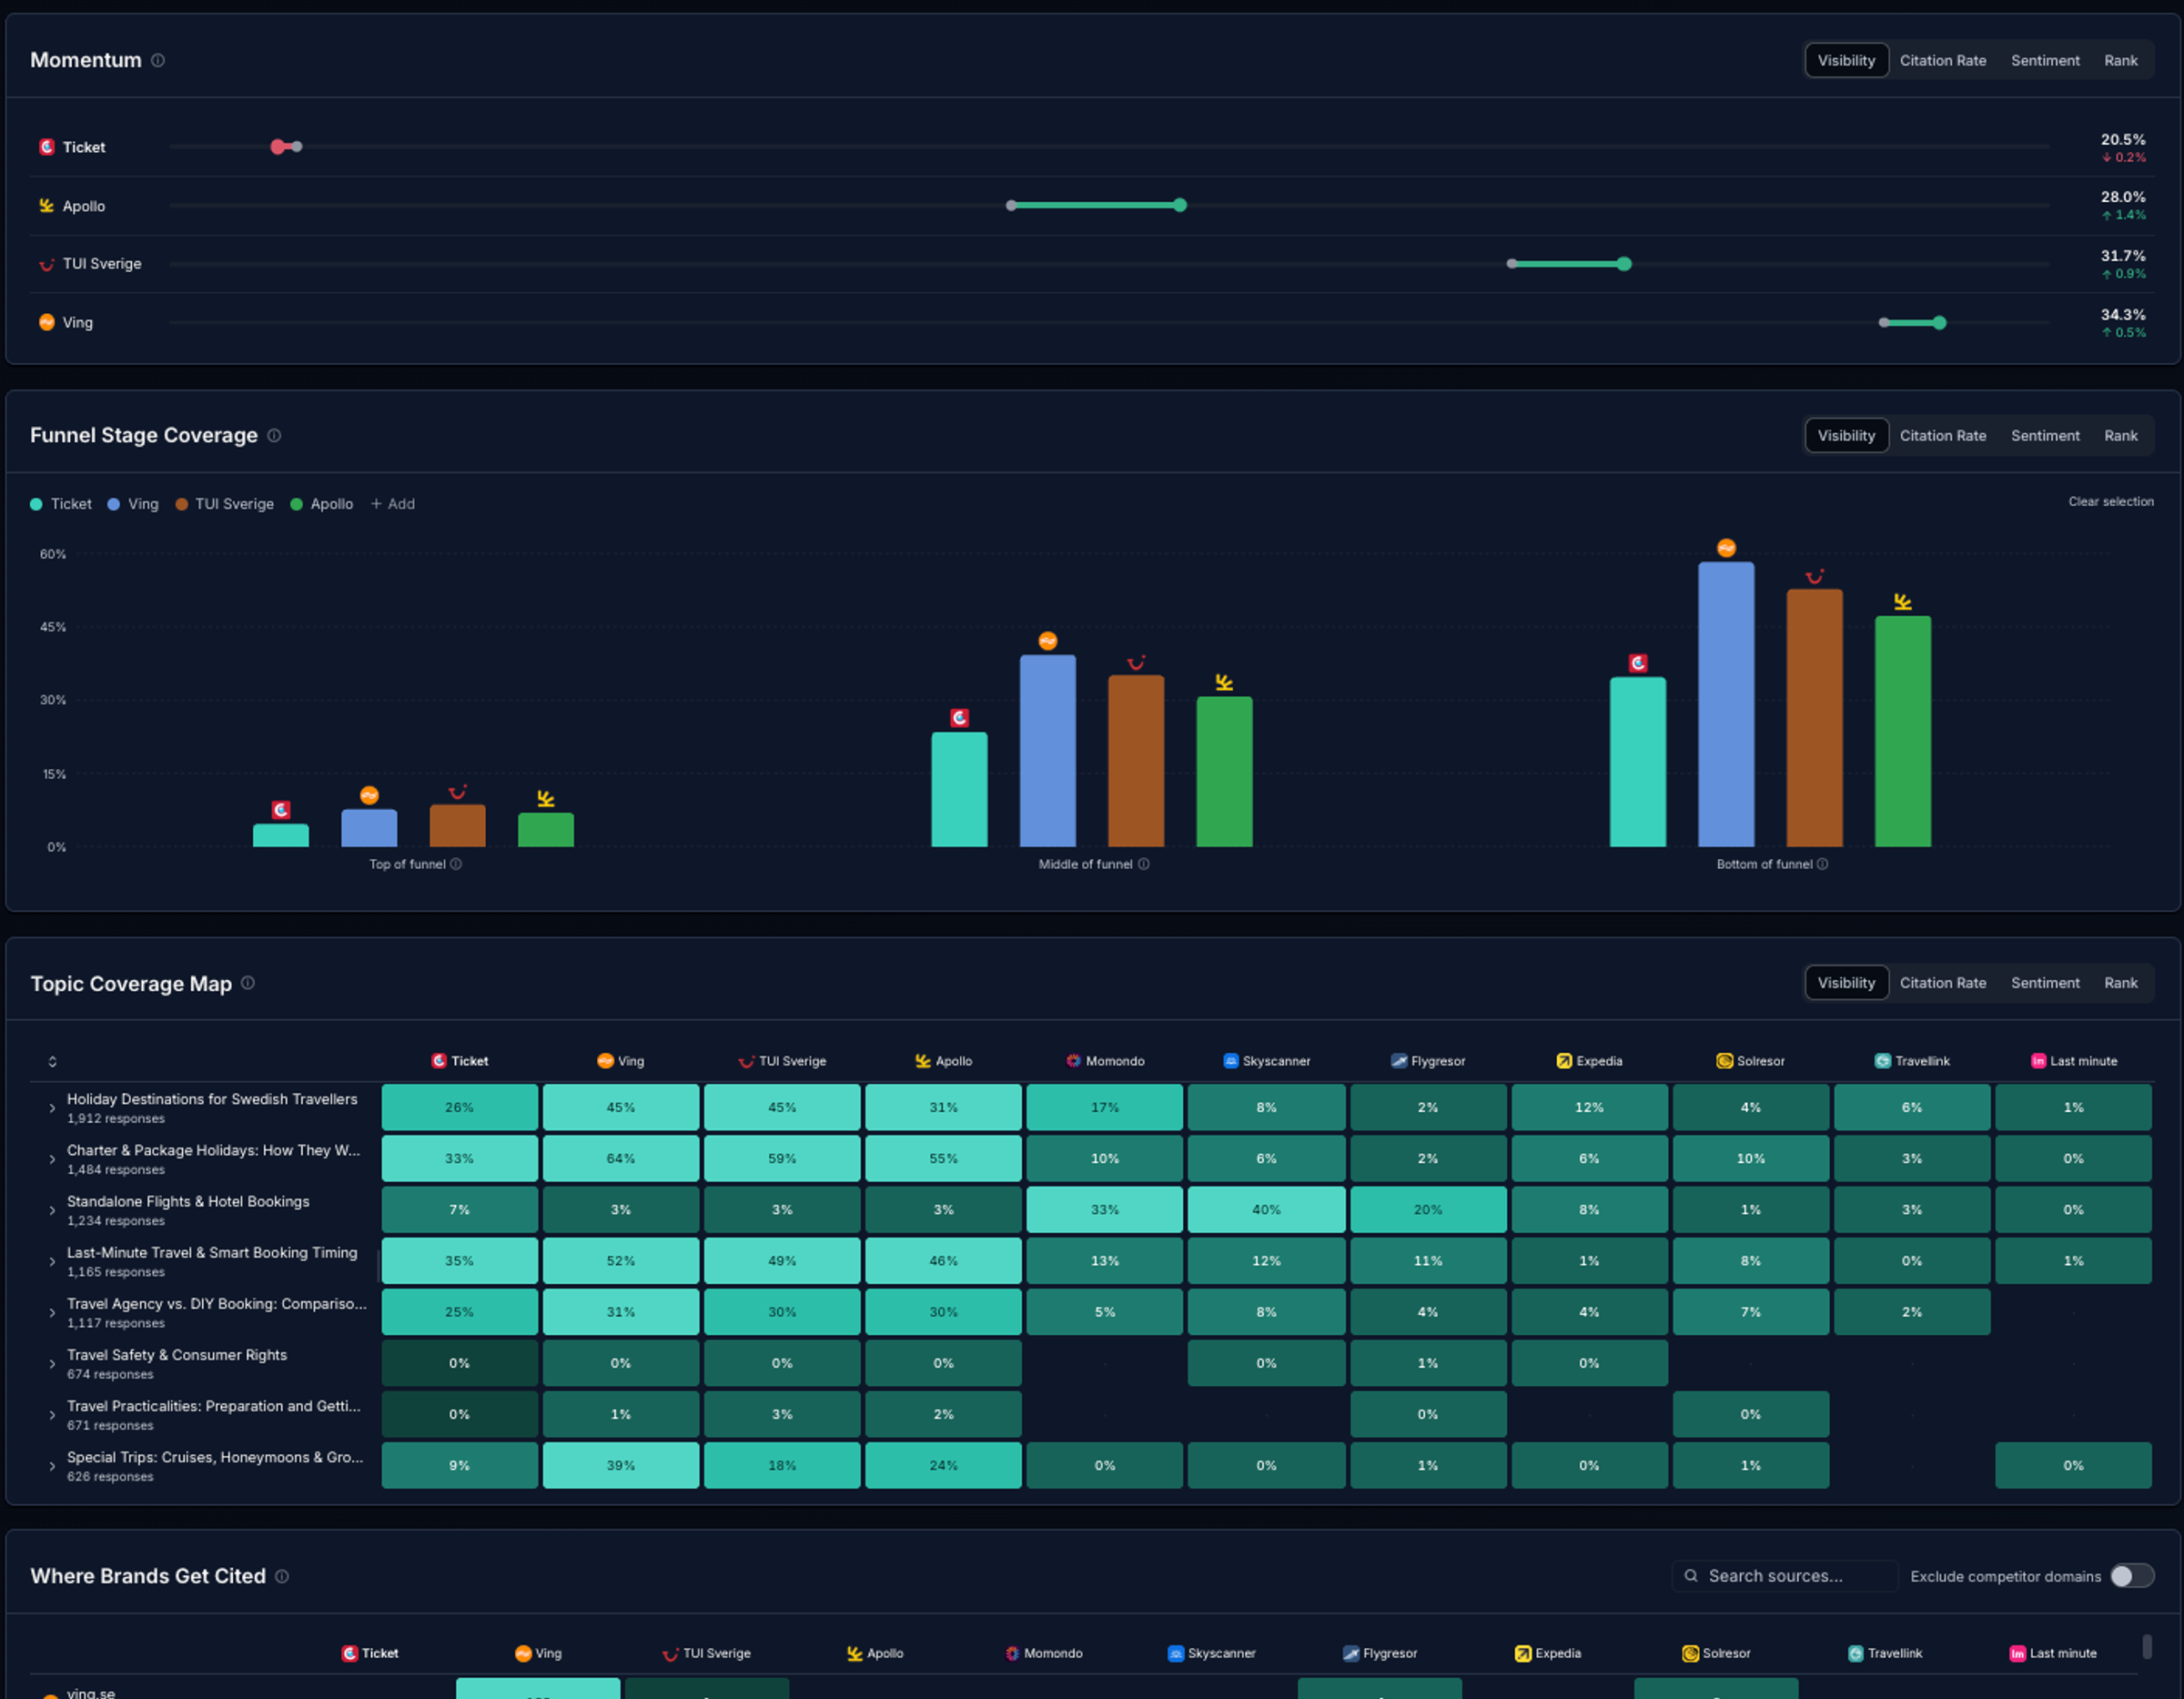The image size is (2184, 1699).
Task: Toggle Ving series in funnel legend
Action: tap(133, 504)
